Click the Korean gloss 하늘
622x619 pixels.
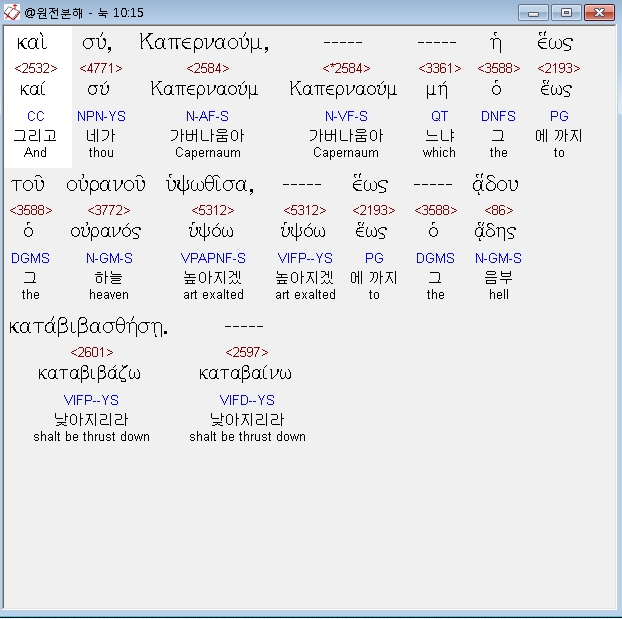(x=109, y=278)
